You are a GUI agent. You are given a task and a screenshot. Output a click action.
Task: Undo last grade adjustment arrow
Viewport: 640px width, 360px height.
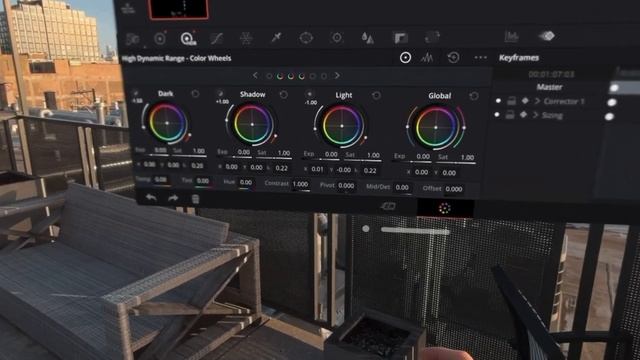[151, 198]
